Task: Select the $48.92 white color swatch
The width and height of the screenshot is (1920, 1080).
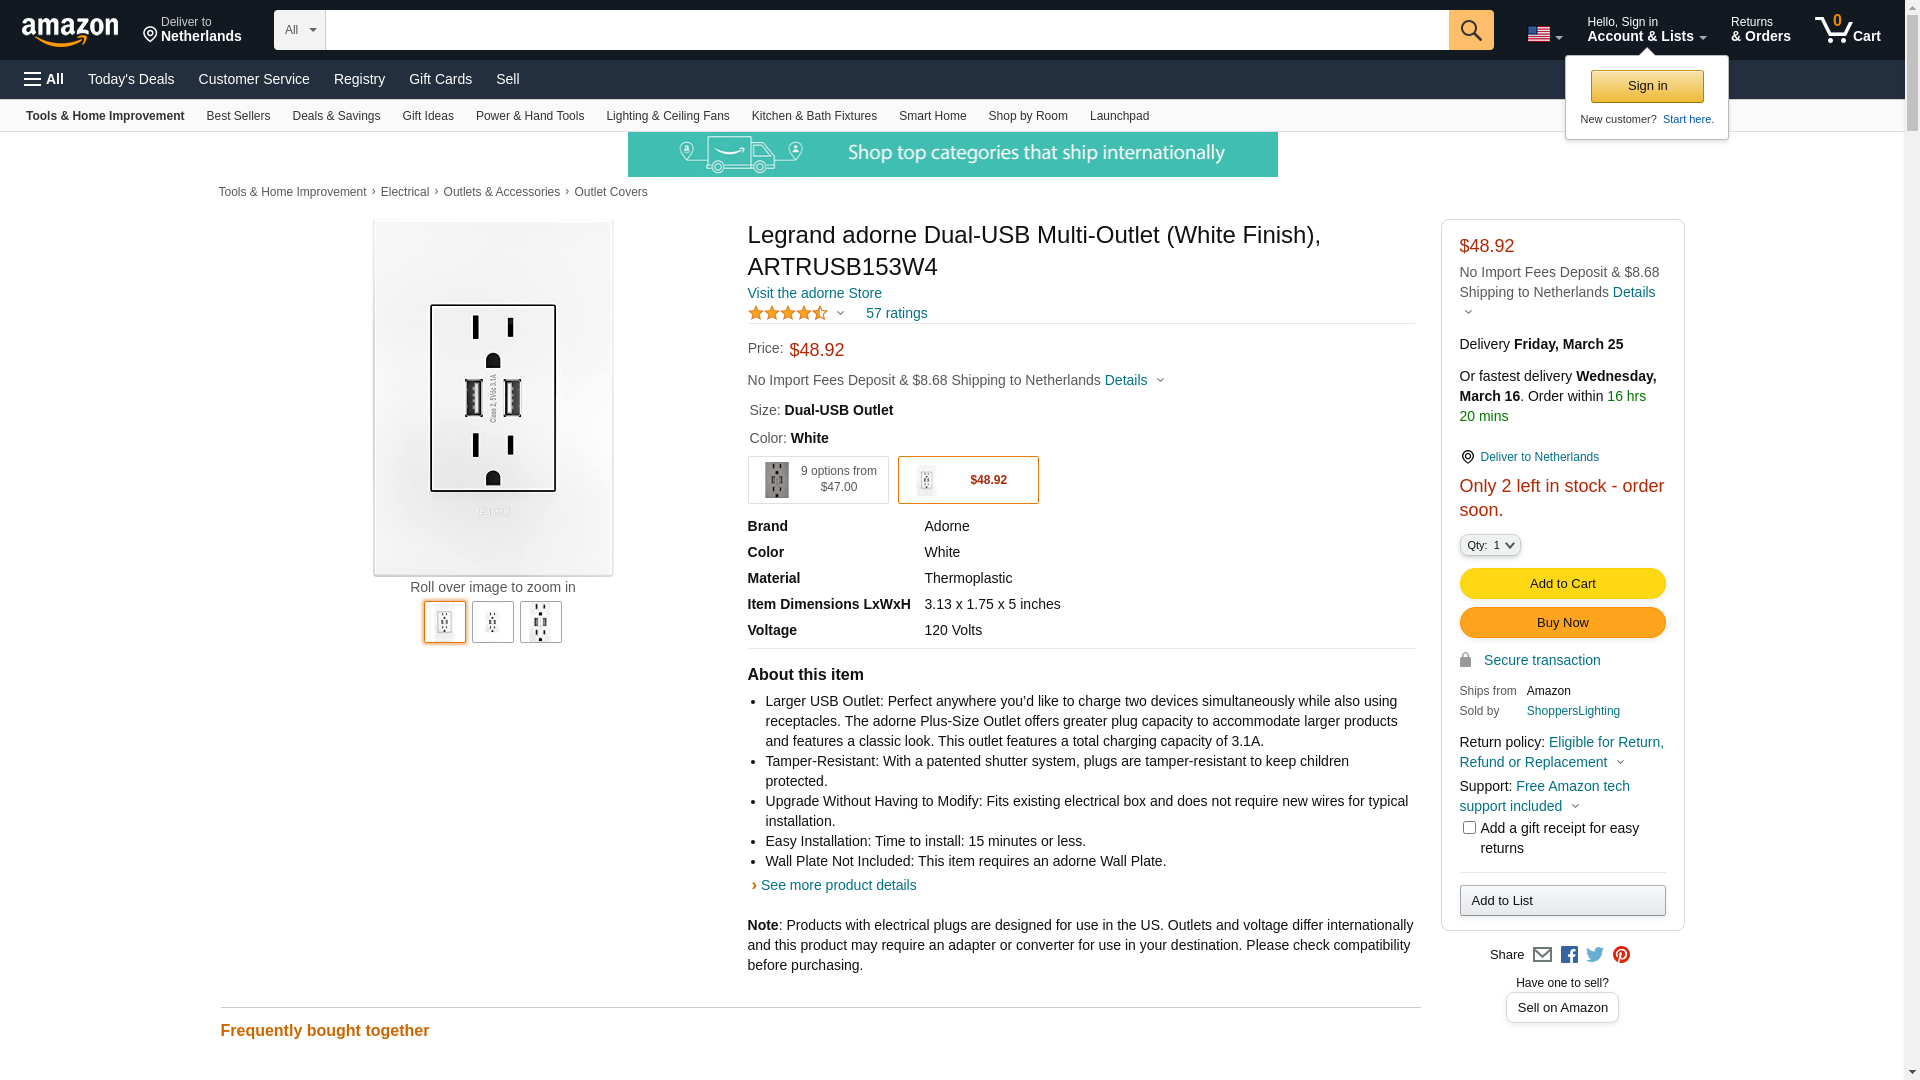Action: tap(967, 480)
